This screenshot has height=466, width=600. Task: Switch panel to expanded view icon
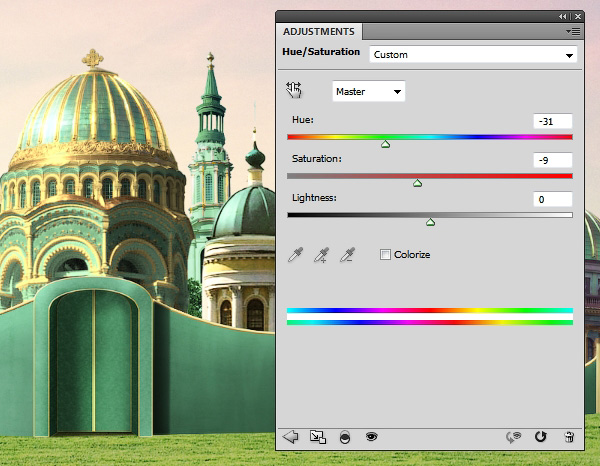(x=317, y=436)
